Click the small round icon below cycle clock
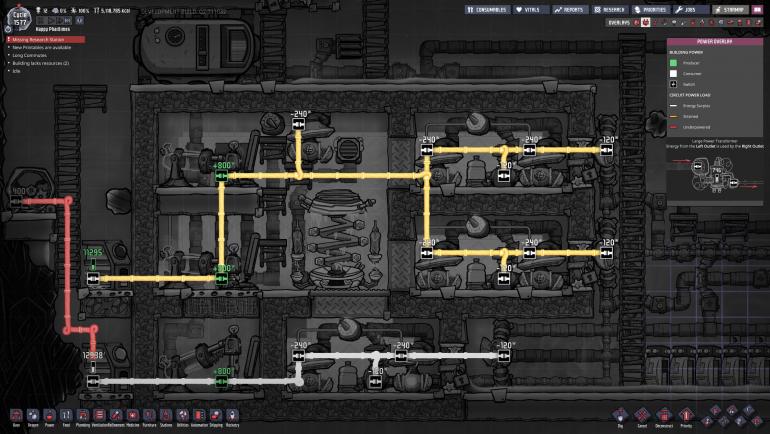The image size is (770, 434). coord(8,29)
